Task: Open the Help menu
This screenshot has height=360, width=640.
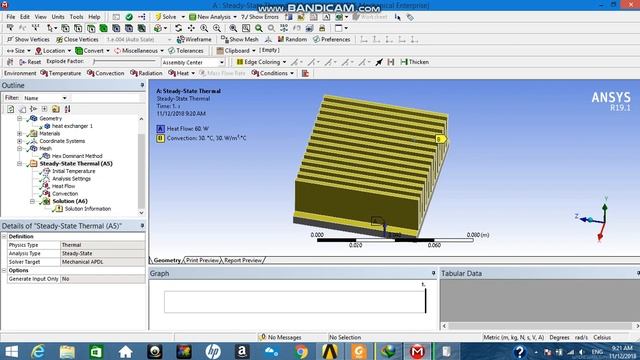Action: (94, 17)
